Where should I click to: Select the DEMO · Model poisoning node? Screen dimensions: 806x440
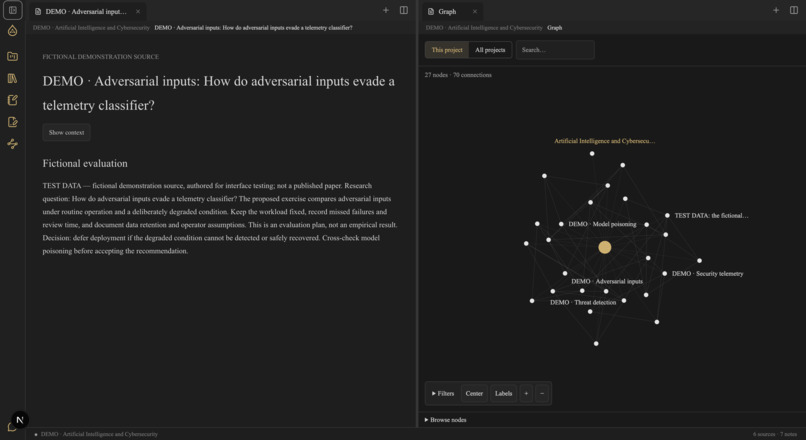(561, 224)
